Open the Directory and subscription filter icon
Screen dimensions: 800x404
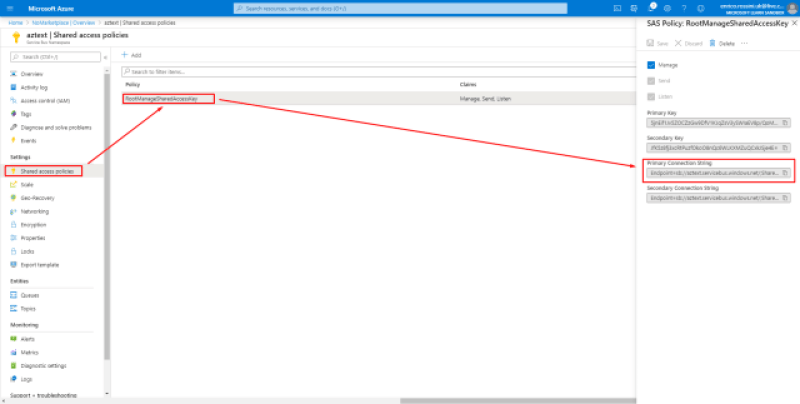[634, 9]
